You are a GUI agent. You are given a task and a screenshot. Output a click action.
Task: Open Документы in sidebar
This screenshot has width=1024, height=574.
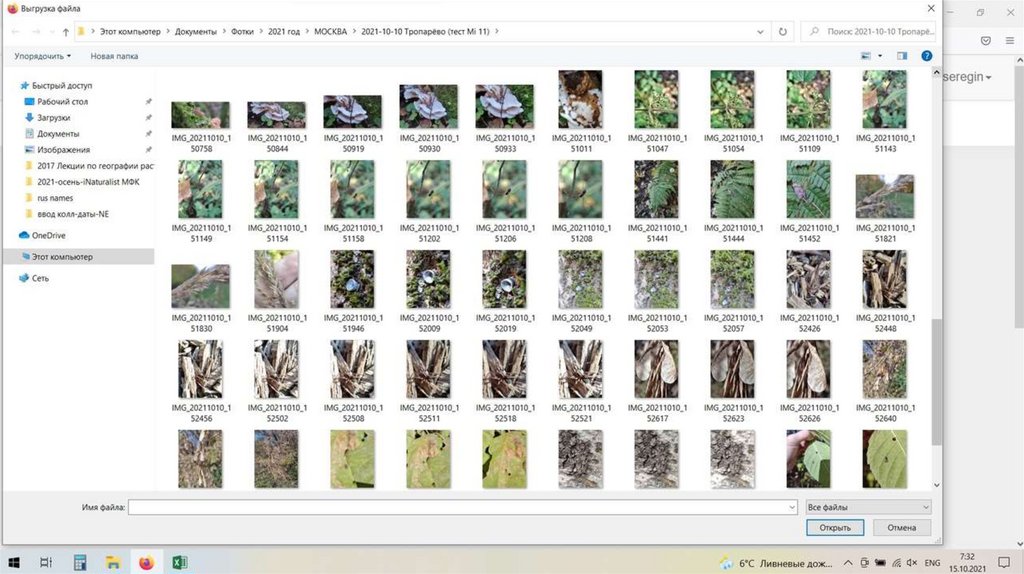(x=58, y=134)
